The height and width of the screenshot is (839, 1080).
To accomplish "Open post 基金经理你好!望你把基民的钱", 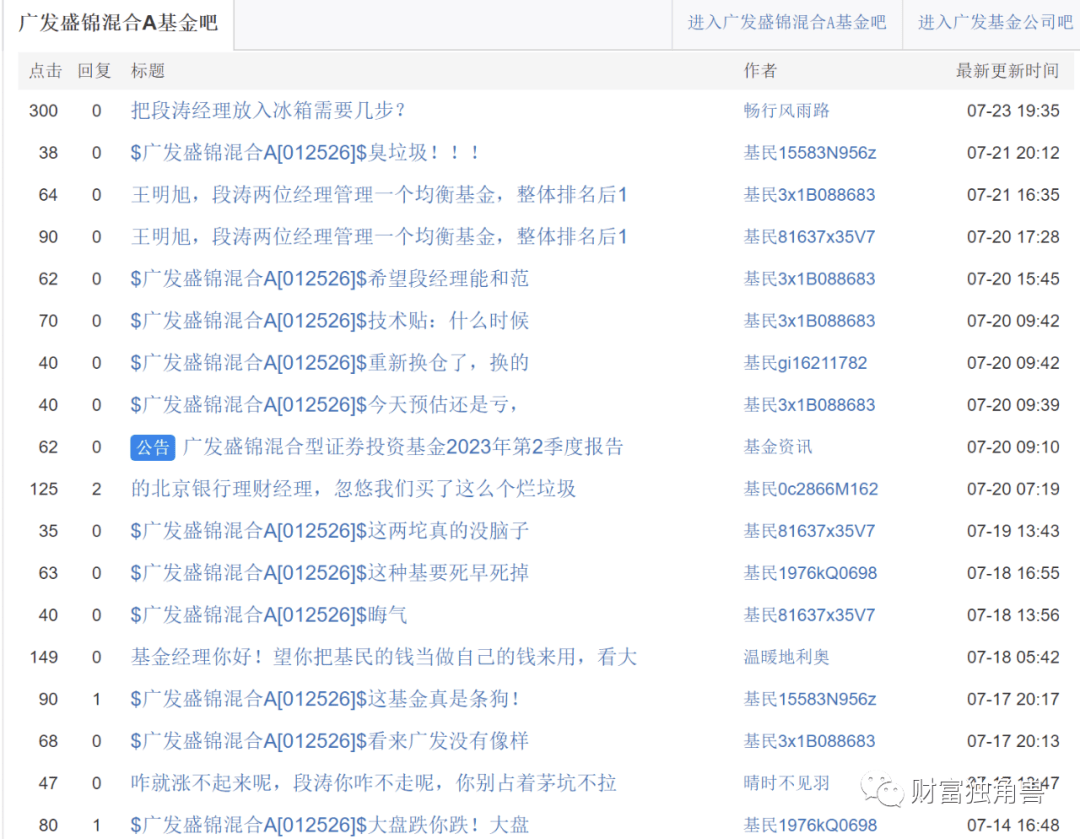I will [x=384, y=657].
